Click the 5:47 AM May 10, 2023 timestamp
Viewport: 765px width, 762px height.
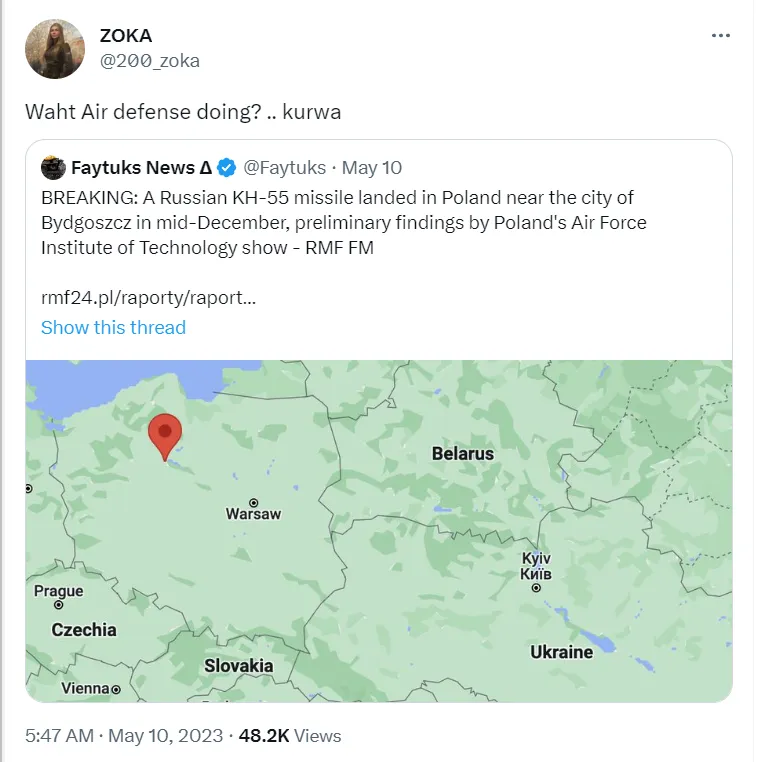point(122,736)
